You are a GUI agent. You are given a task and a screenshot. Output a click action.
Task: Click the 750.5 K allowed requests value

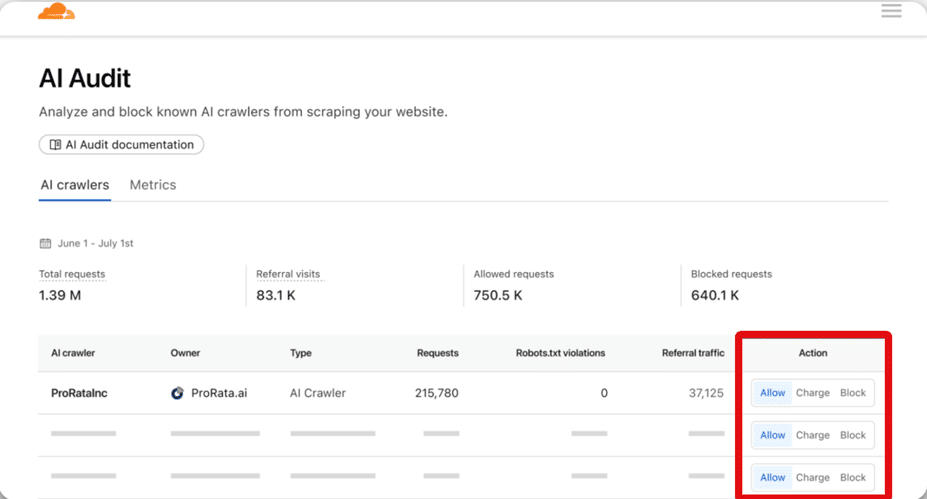pyautogui.click(x=498, y=296)
